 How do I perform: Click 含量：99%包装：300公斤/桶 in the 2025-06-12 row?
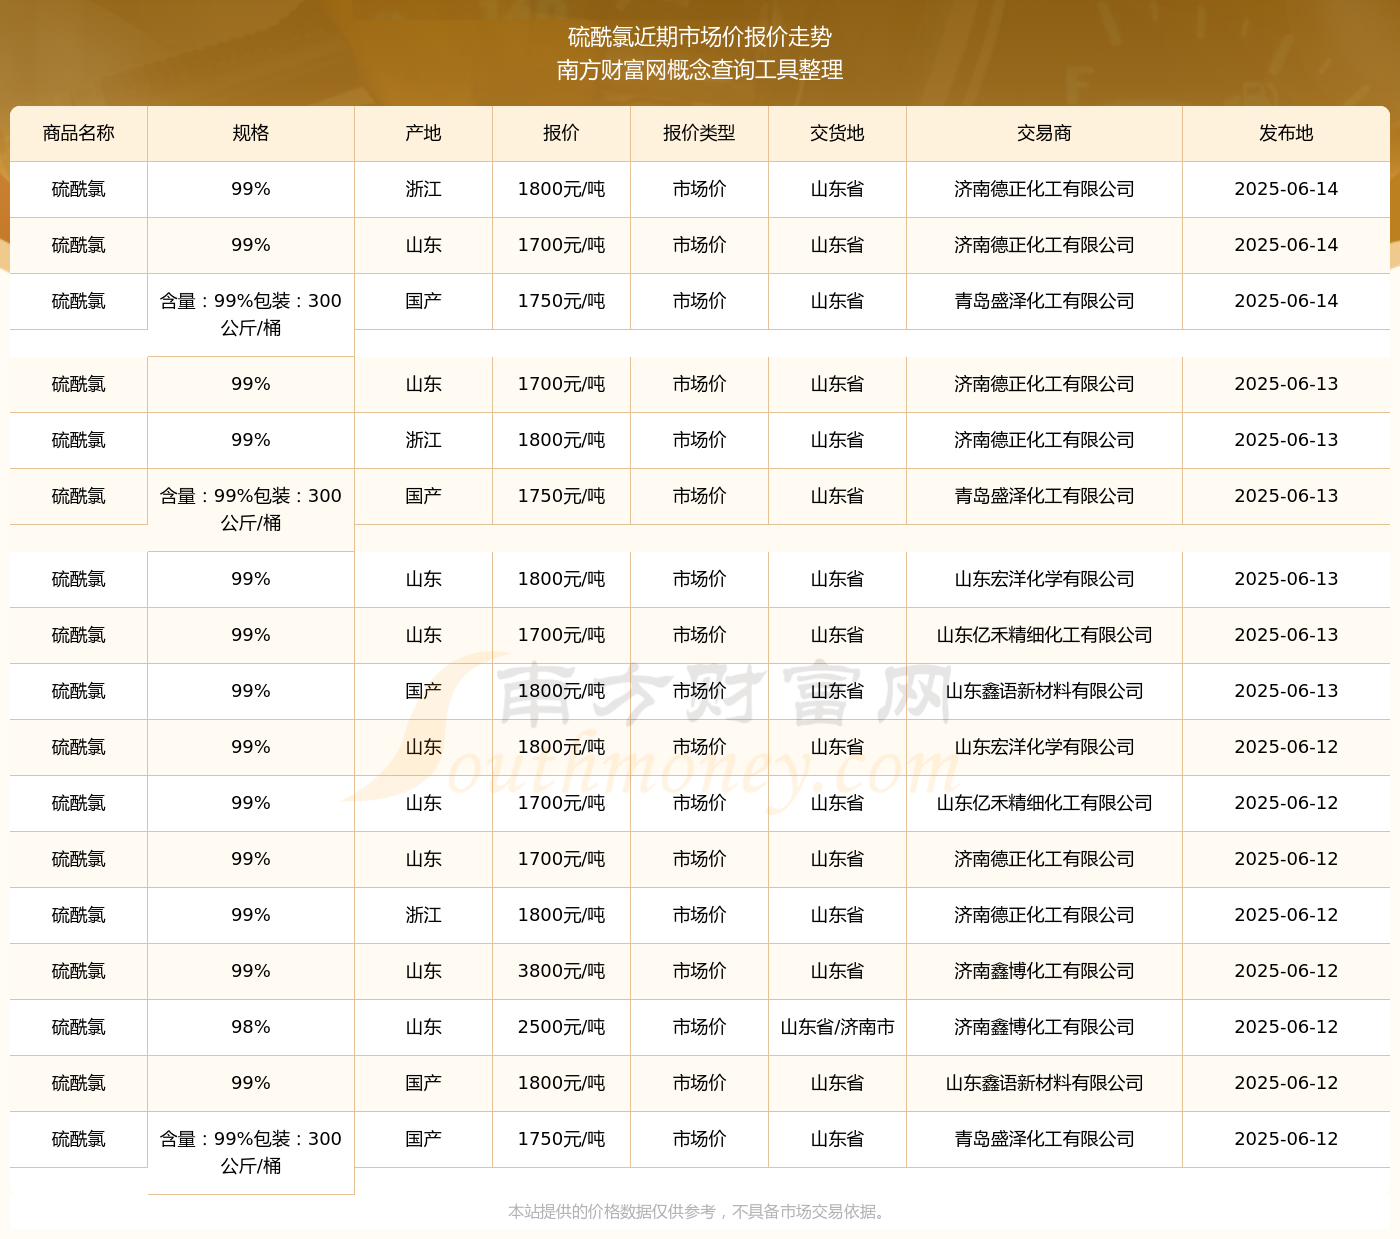[x=251, y=1152]
